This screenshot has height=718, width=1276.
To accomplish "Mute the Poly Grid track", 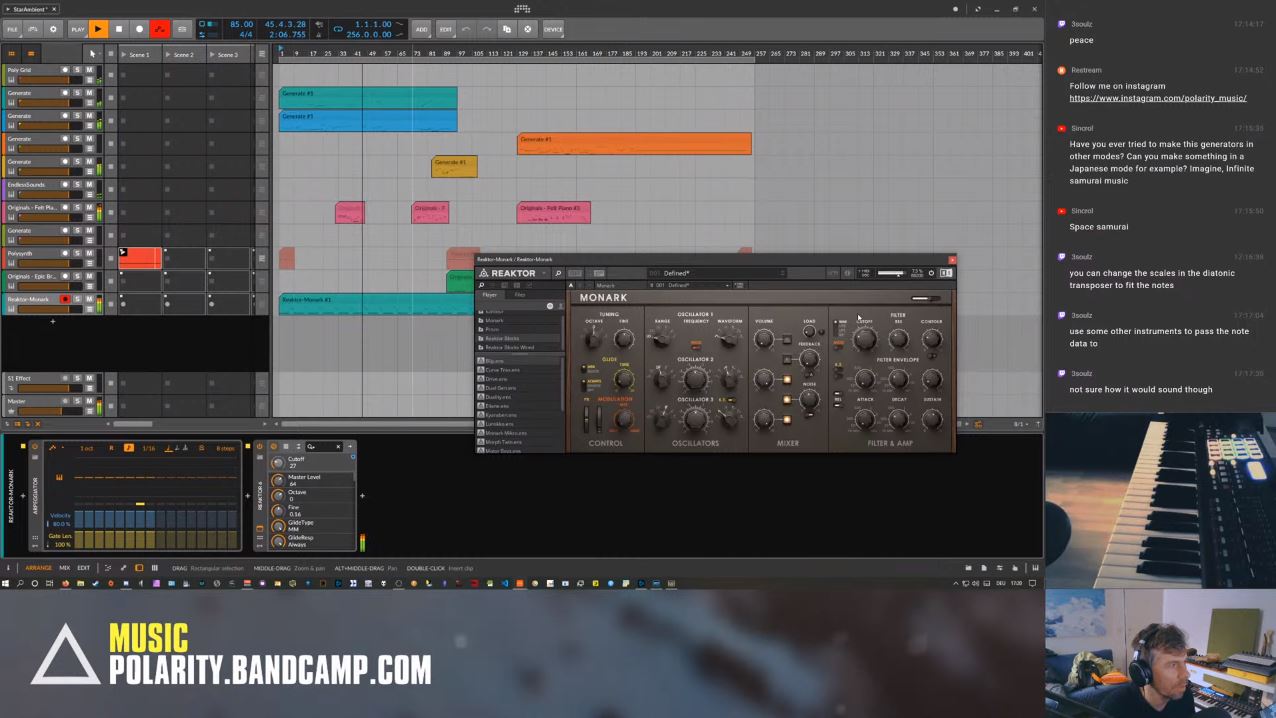I will 89,70.
